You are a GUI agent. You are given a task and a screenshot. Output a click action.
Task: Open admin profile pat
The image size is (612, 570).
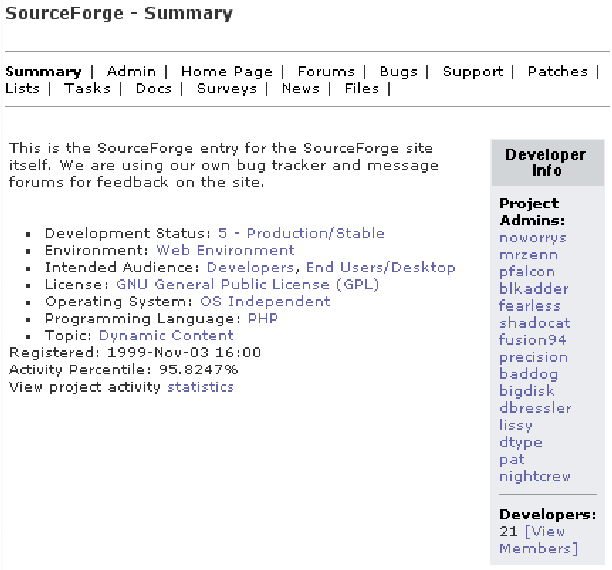point(512,460)
